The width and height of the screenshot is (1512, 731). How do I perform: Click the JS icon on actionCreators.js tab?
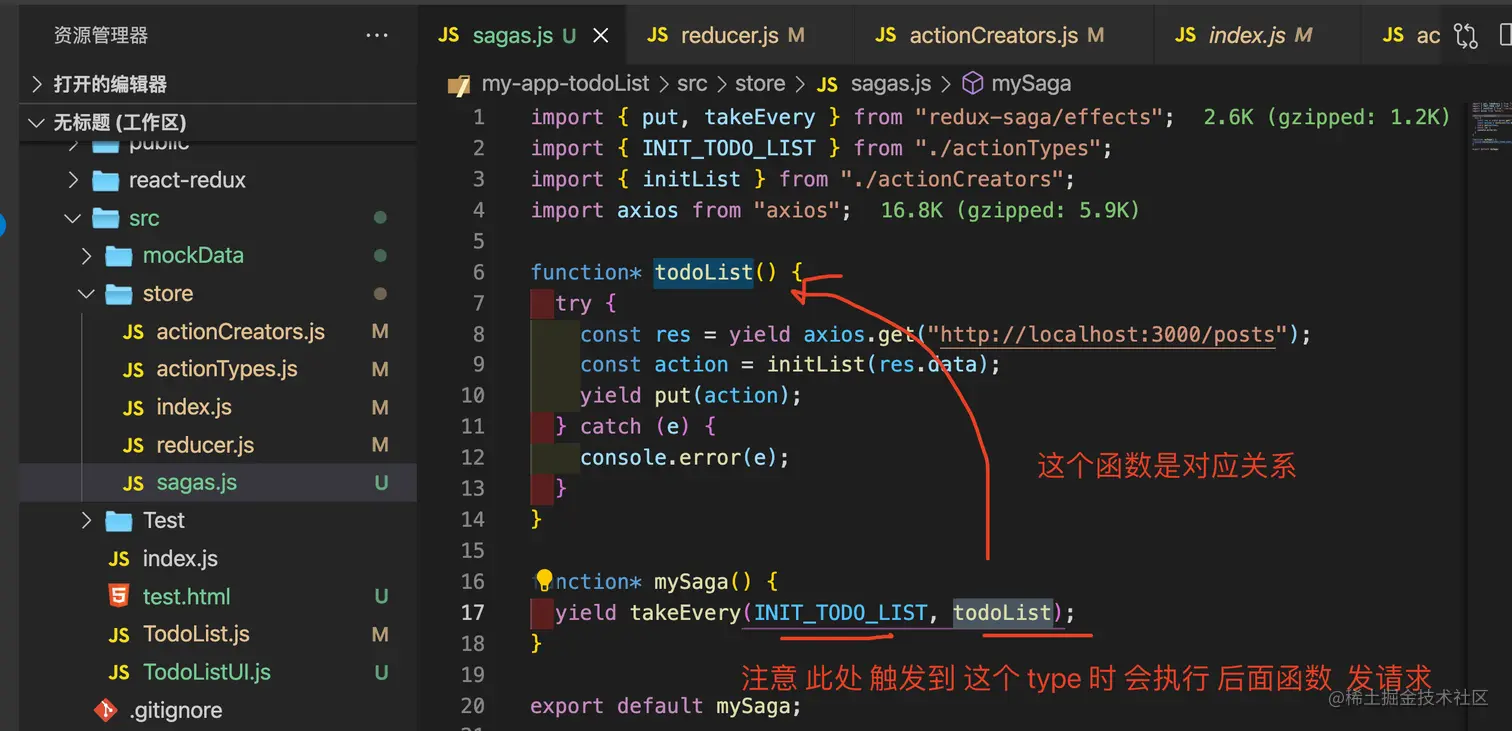point(885,35)
